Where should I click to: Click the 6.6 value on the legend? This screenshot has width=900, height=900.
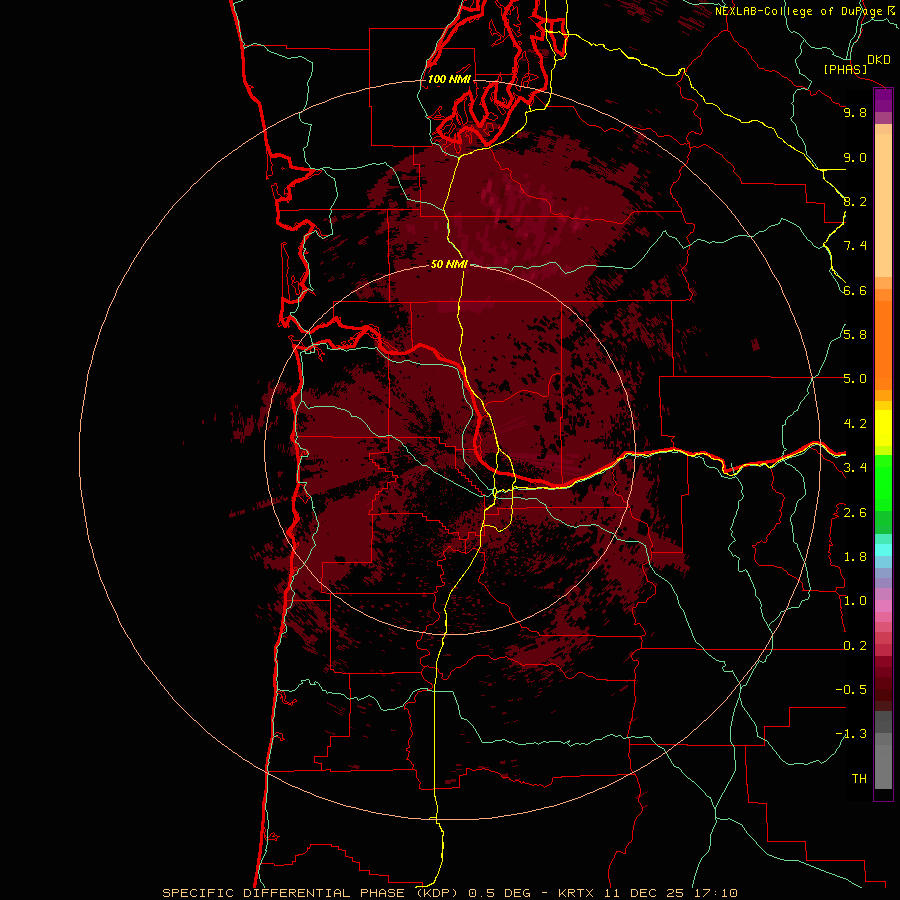point(855,290)
